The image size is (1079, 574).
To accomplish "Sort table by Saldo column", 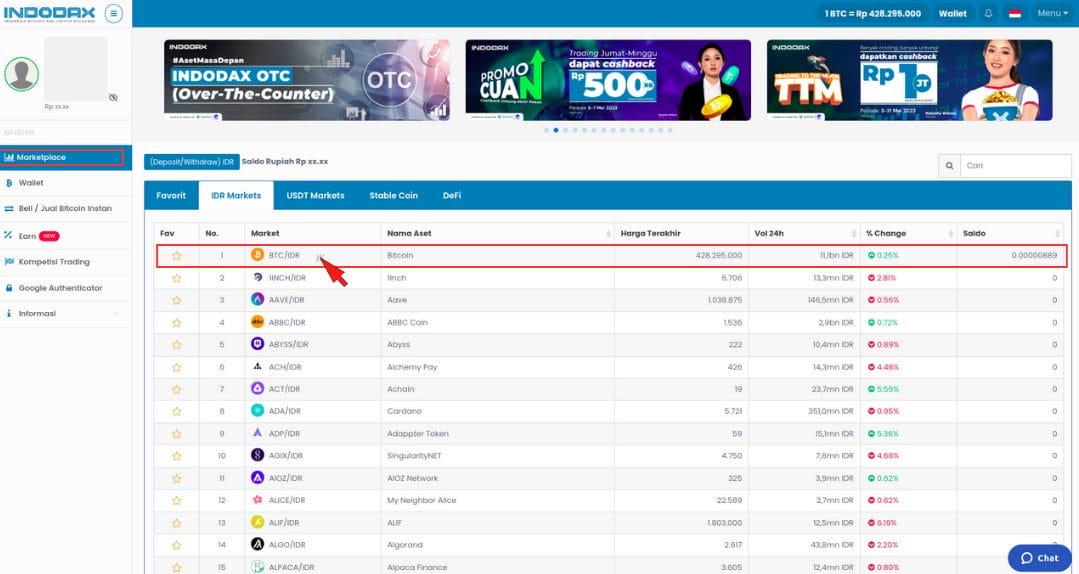I will pos(1009,233).
